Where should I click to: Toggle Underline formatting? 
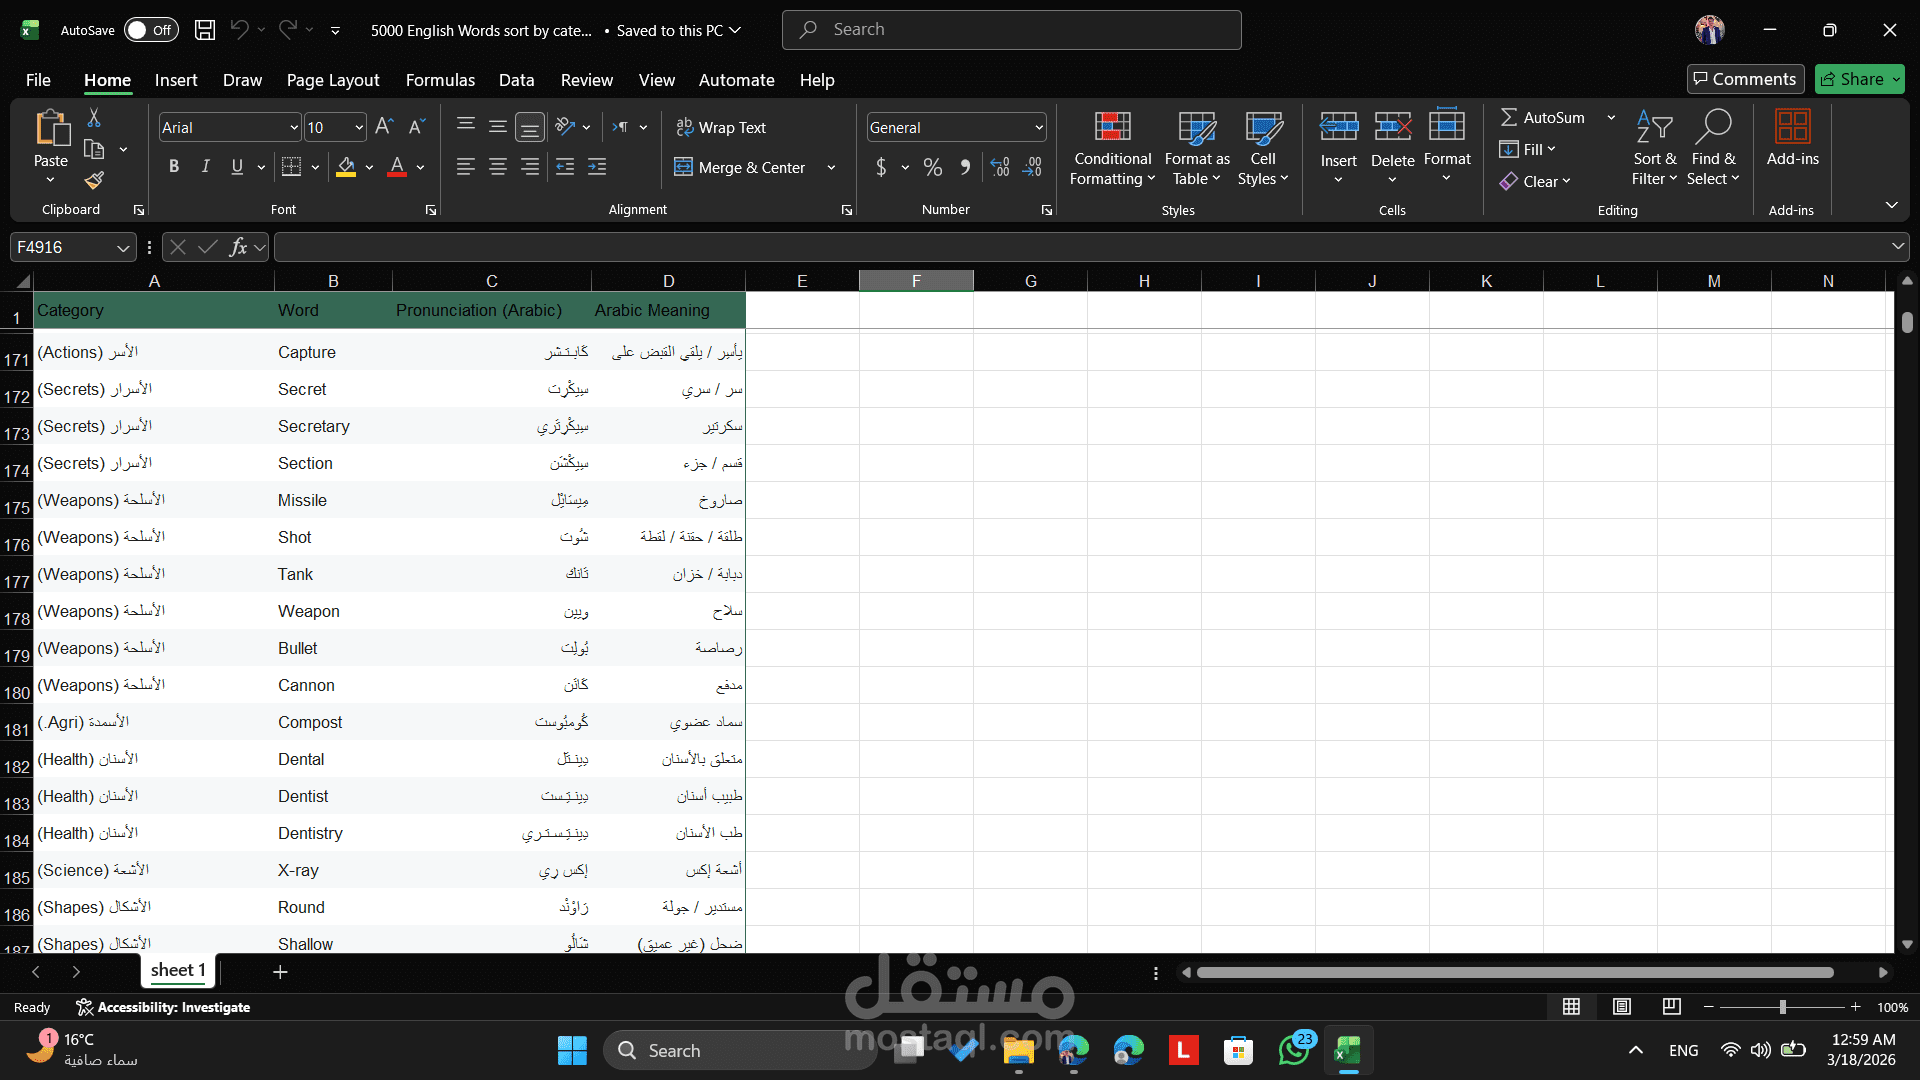pos(236,166)
